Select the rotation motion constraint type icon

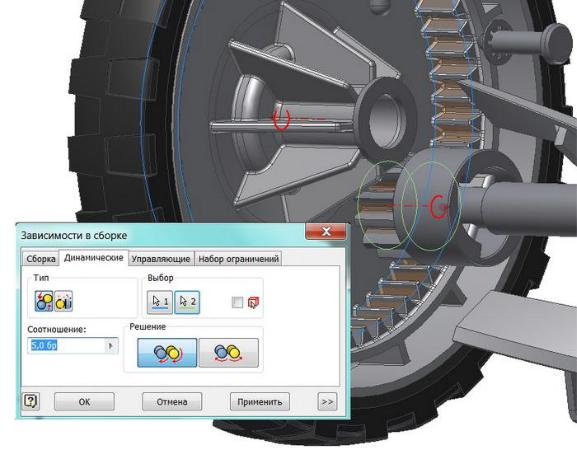[x=44, y=301]
